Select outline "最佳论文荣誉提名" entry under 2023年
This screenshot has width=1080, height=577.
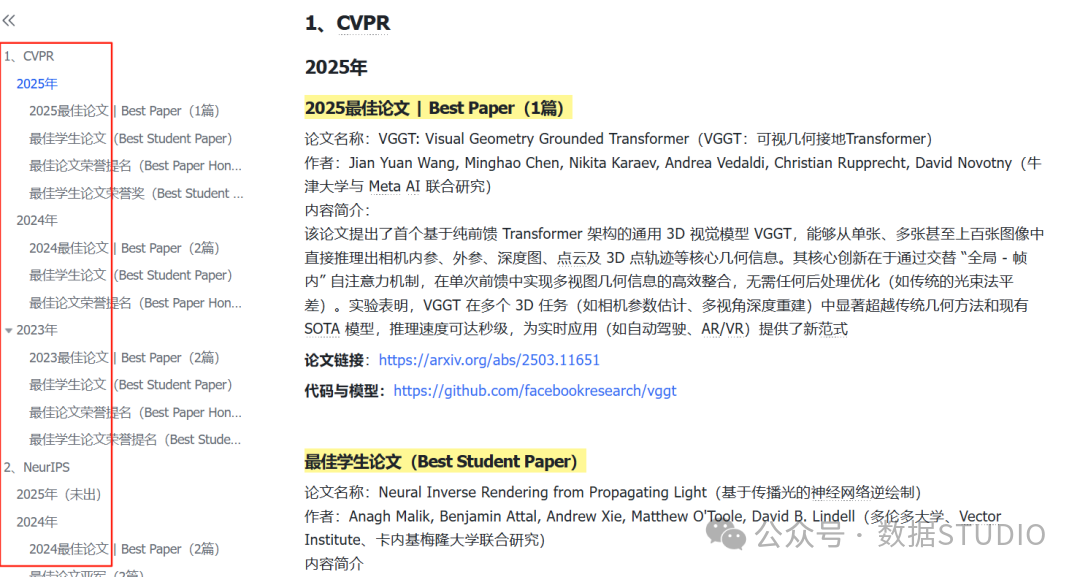135,412
